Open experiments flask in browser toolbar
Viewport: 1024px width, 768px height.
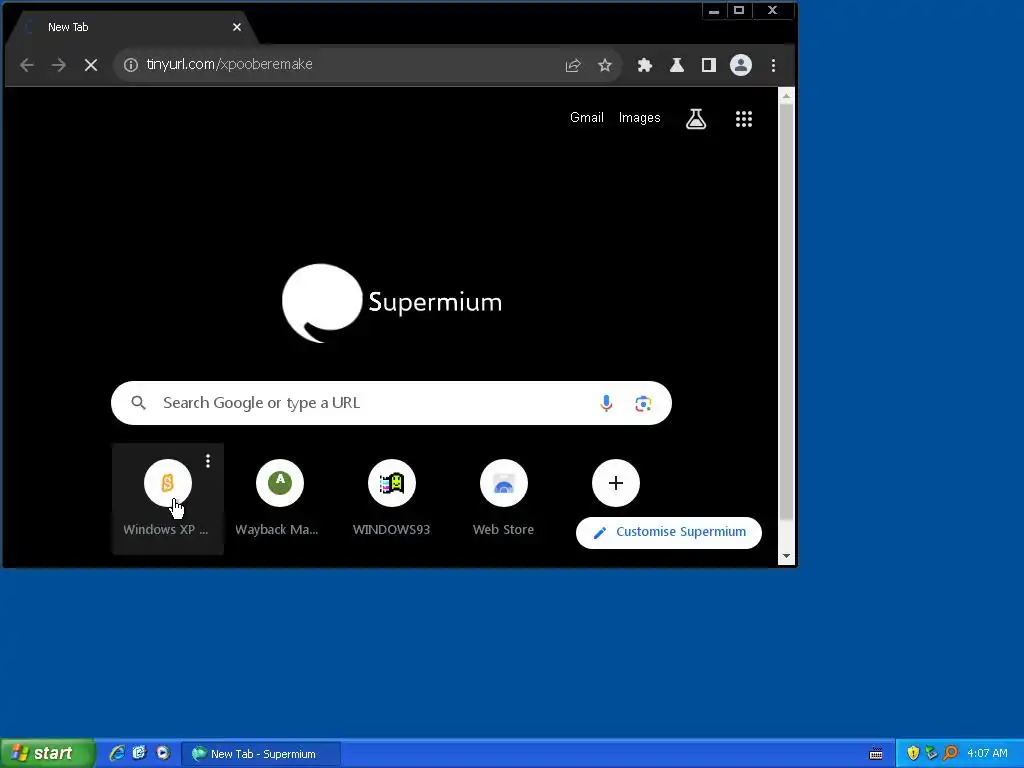tap(677, 65)
